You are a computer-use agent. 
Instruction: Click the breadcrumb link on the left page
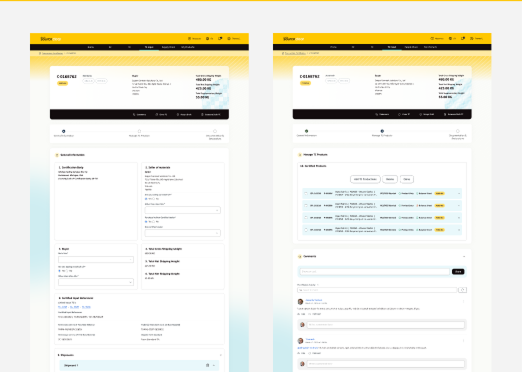[x=52, y=53]
